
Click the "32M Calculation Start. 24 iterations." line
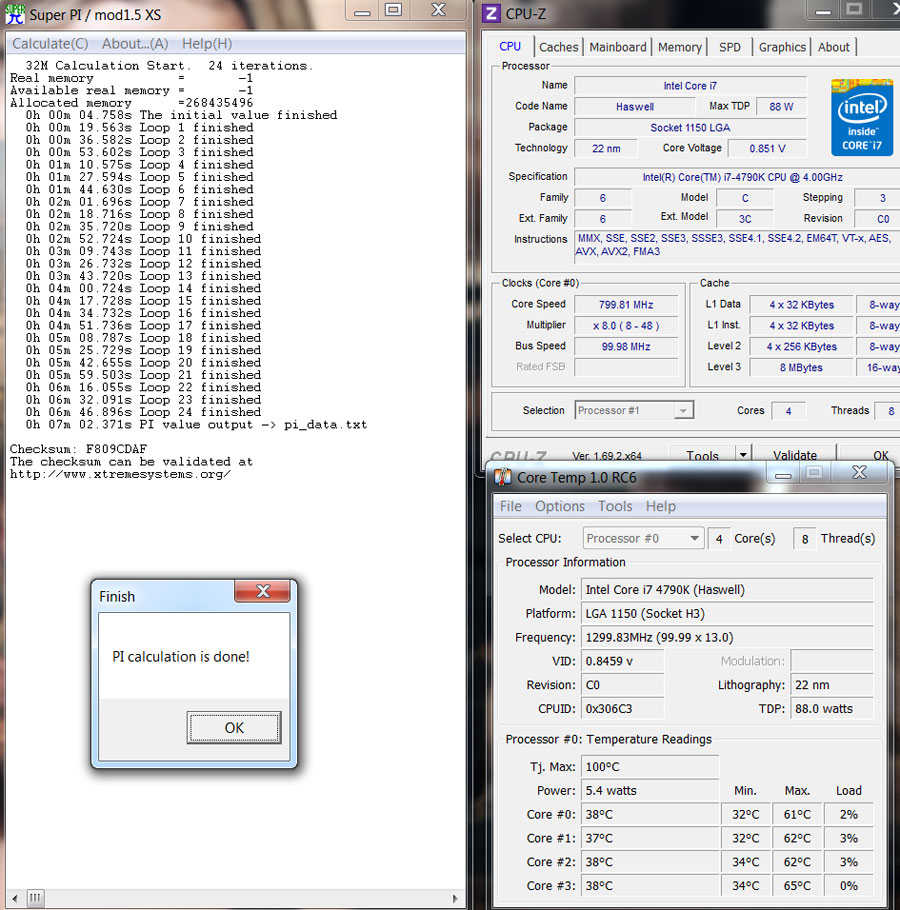(x=169, y=66)
